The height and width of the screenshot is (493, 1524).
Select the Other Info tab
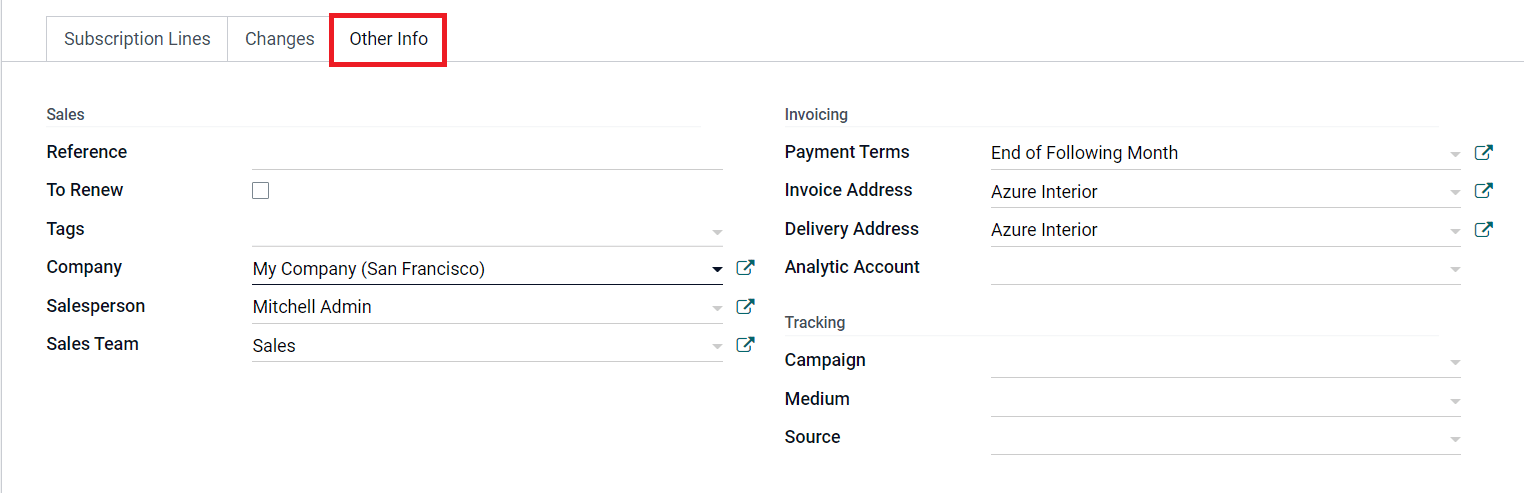point(388,39)
